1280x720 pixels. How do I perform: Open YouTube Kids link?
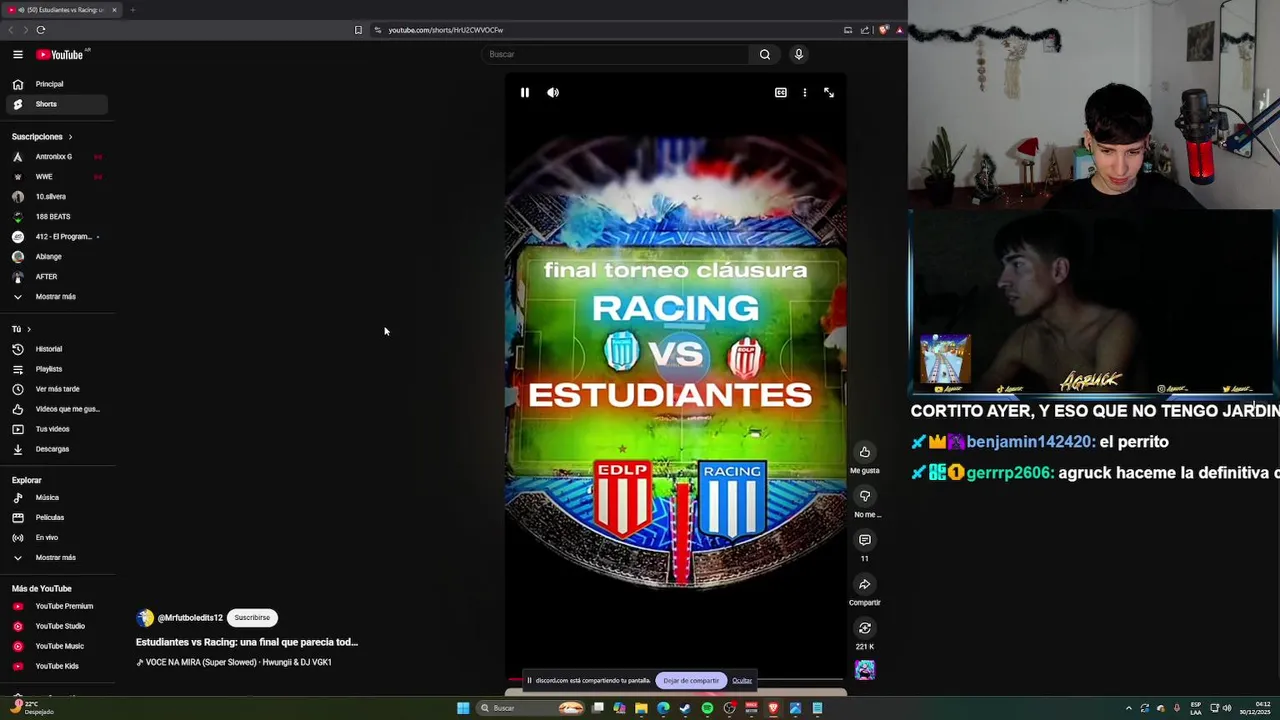click(56, 666)
